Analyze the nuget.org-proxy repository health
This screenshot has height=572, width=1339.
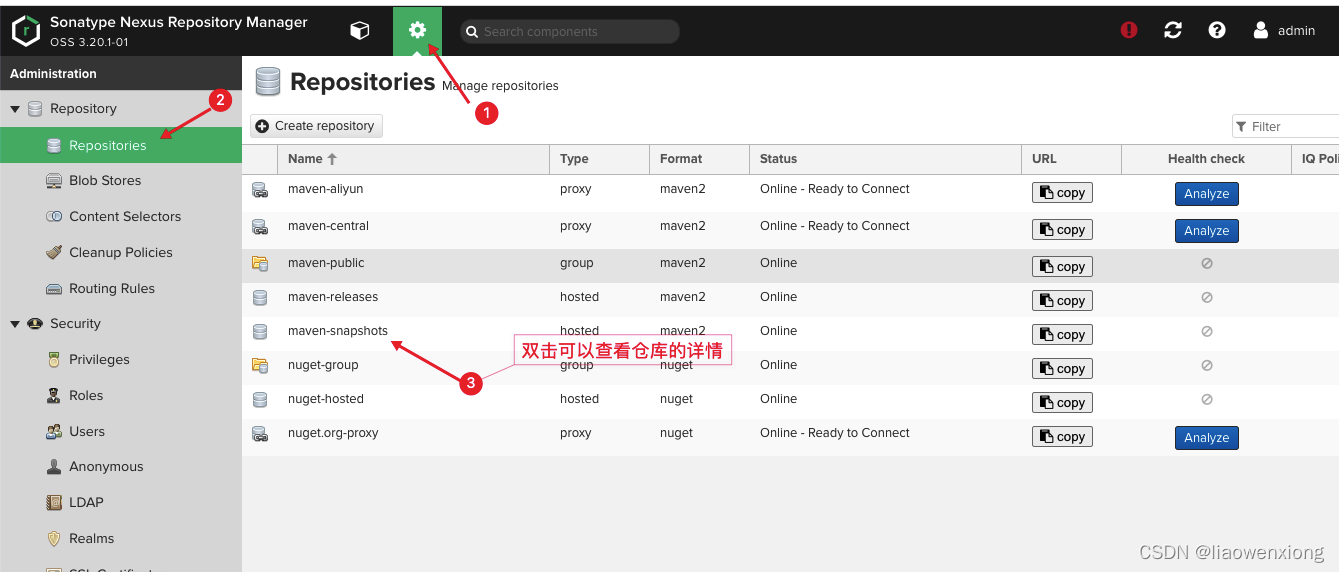1207,438
